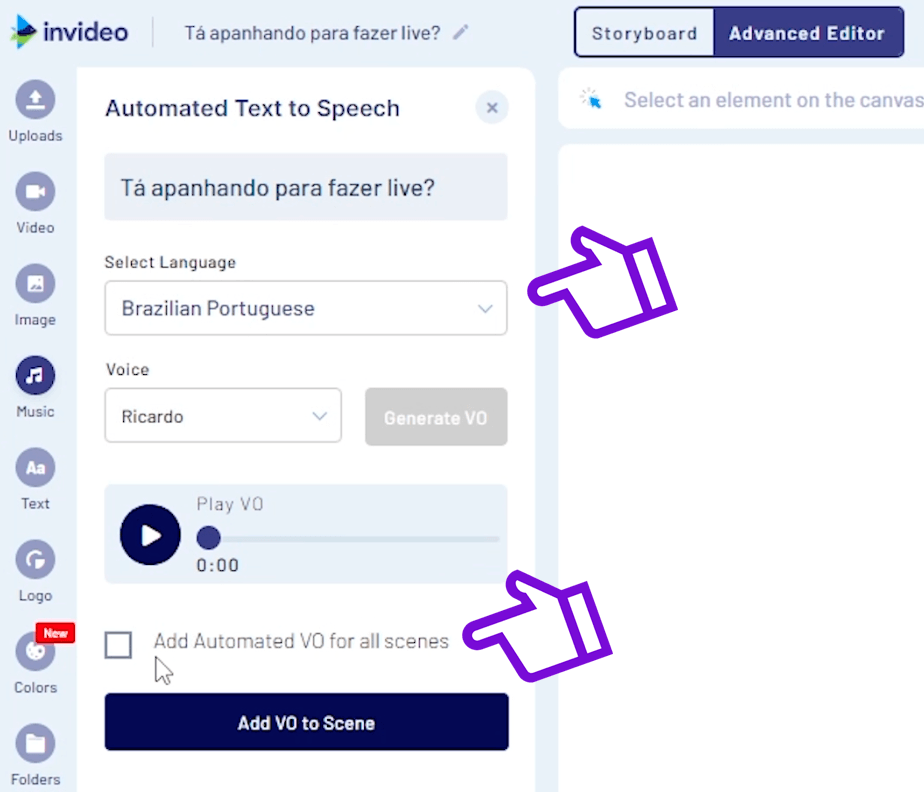The width and height of the screenshot is (924, 792).
Task: Open the Colors sidebar panel
Action: pyautogui.click(x=35, y=662)
